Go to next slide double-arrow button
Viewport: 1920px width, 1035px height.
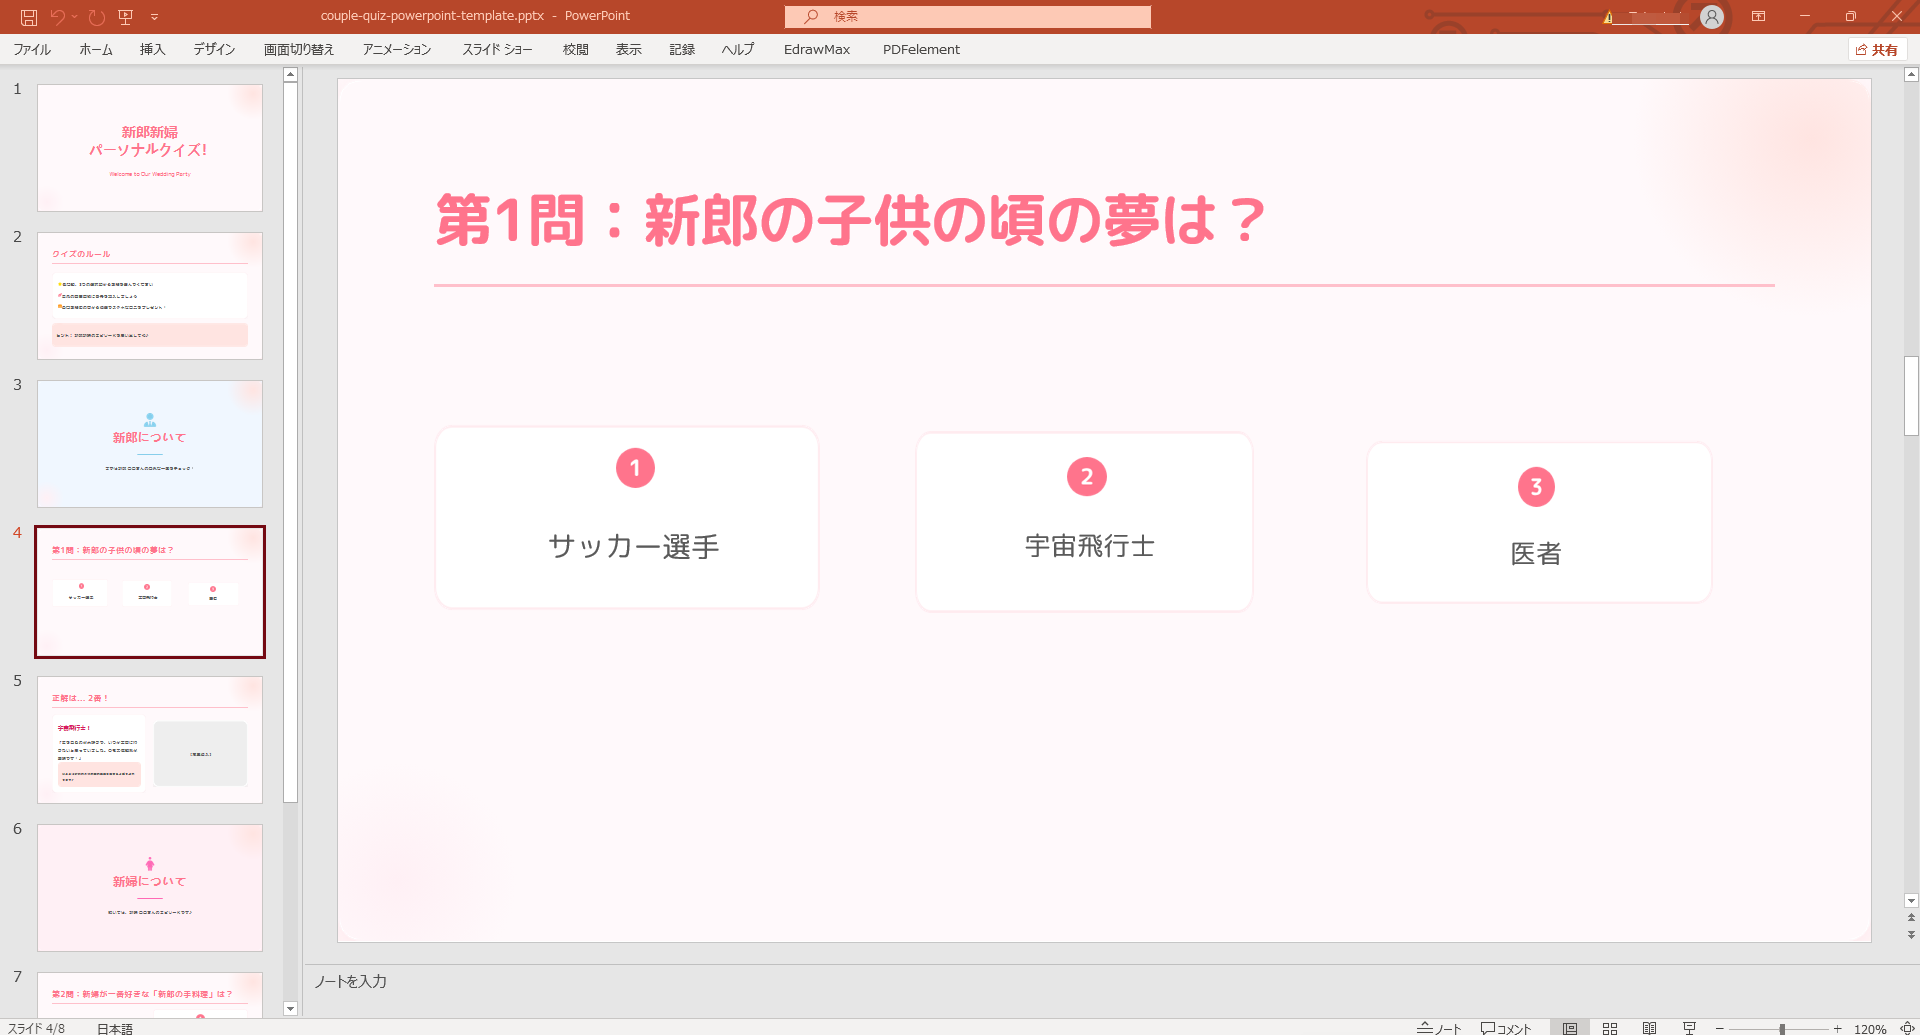[x=1911, y=935]
